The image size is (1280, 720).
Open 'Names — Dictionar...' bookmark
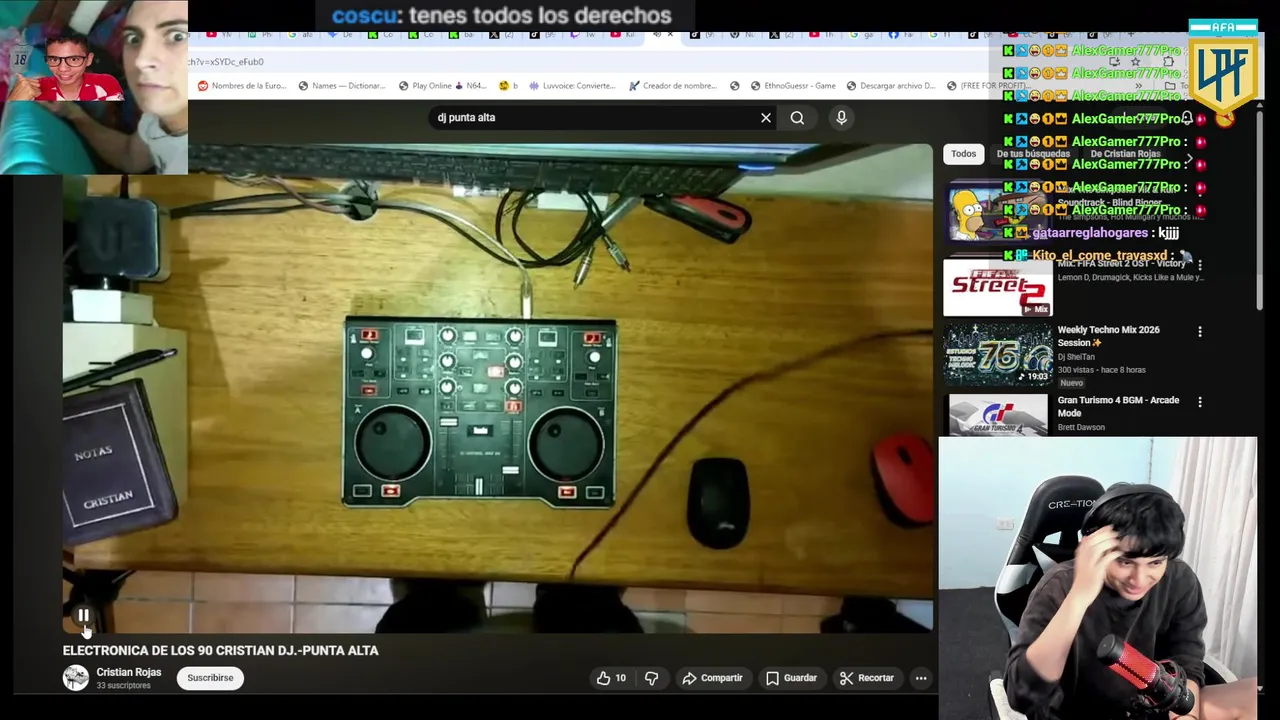click(x=341, y=86)
